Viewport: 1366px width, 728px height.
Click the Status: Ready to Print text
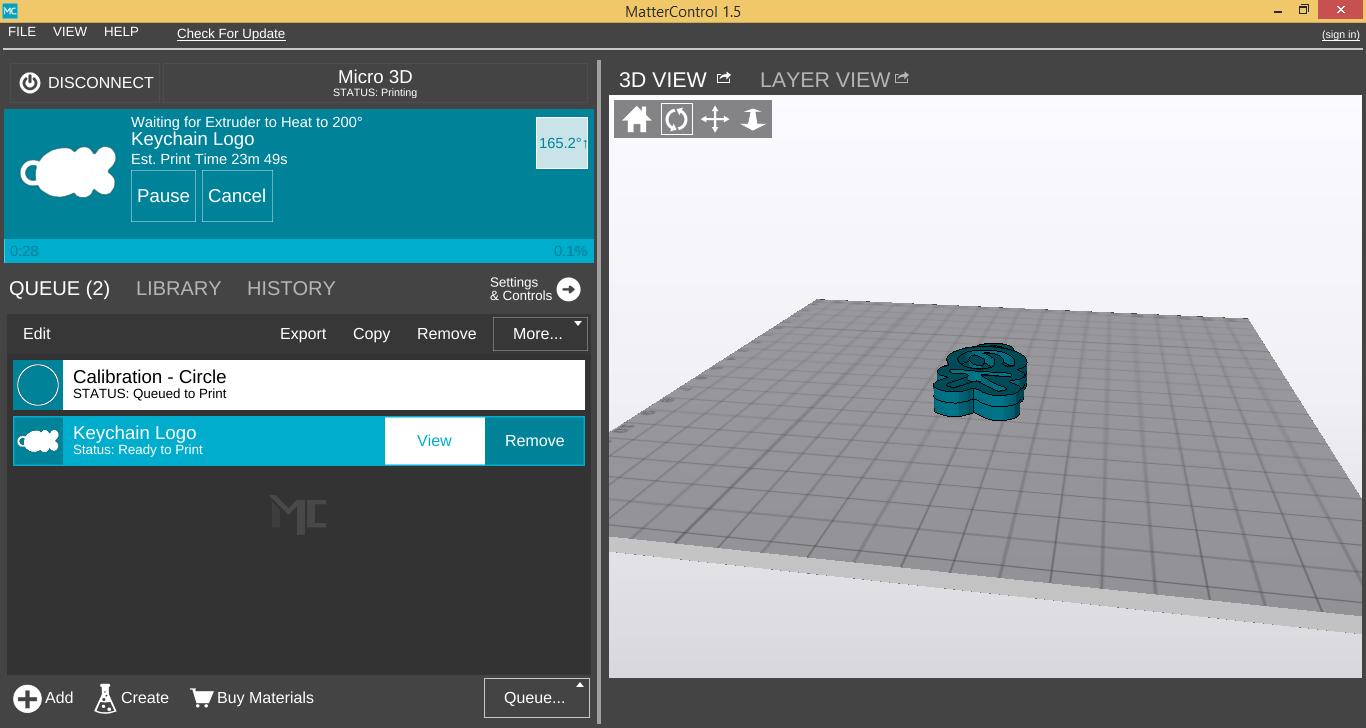coord(138,450)
